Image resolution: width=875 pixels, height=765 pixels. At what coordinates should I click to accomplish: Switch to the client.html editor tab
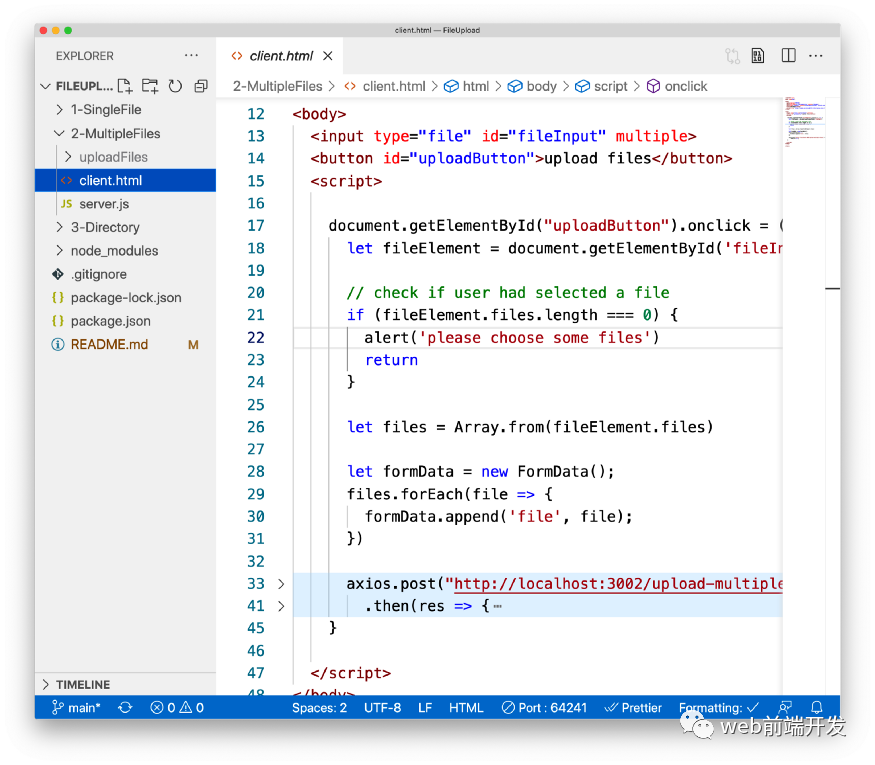pos(281,56)
